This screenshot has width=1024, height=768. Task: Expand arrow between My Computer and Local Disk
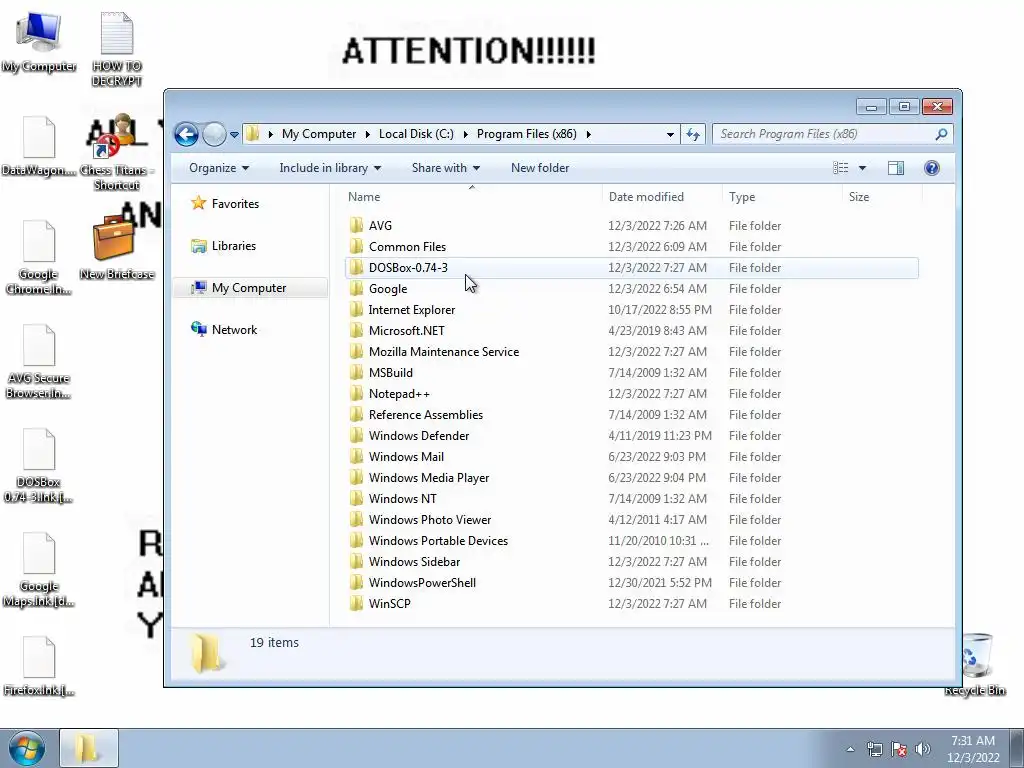point(367,135)
